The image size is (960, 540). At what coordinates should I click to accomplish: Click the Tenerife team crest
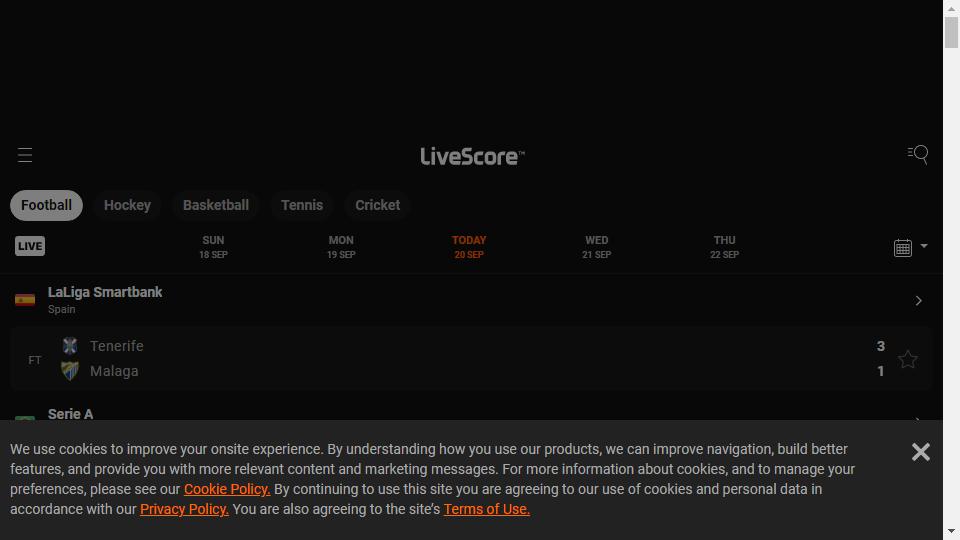pyautogui.click(x=70, y=346)
